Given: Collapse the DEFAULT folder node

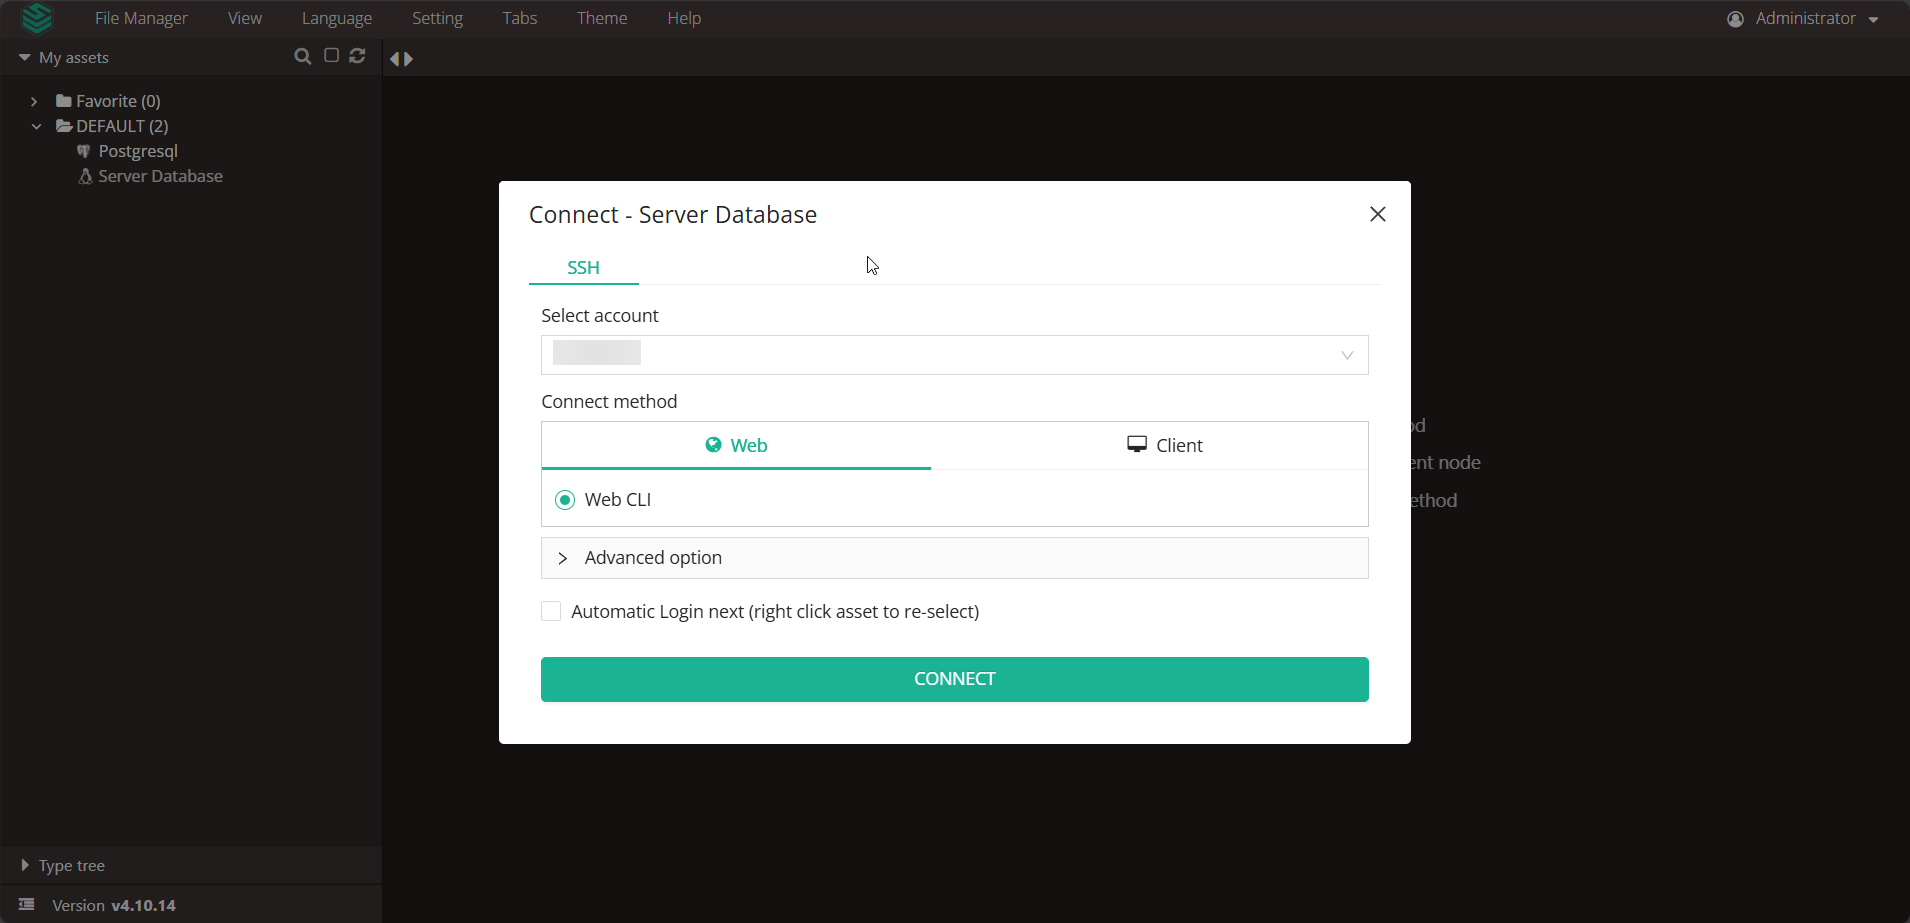Looking at the screenshot, I should click(37, 126).
